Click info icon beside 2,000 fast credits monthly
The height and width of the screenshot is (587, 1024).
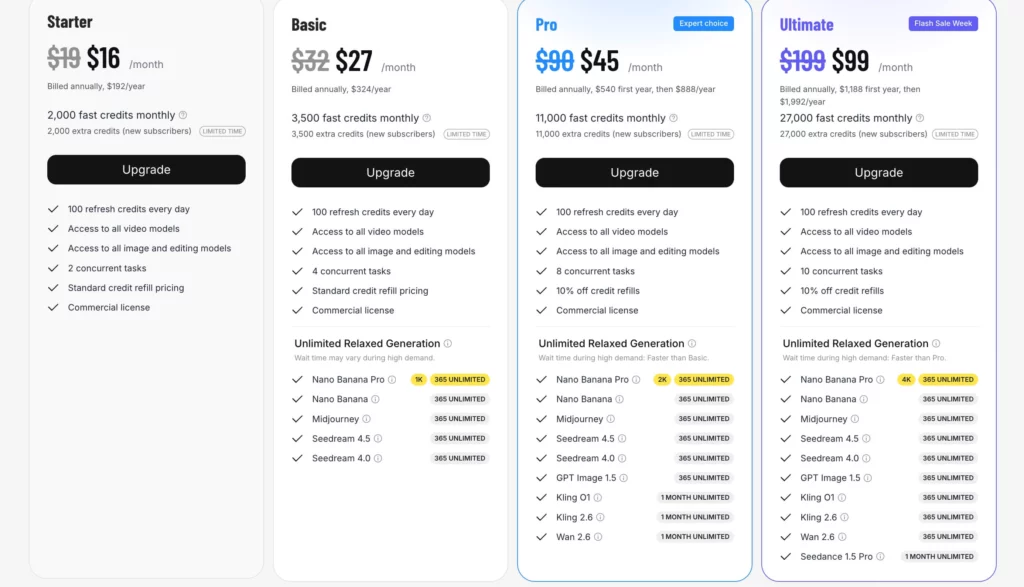click(183, 115)
